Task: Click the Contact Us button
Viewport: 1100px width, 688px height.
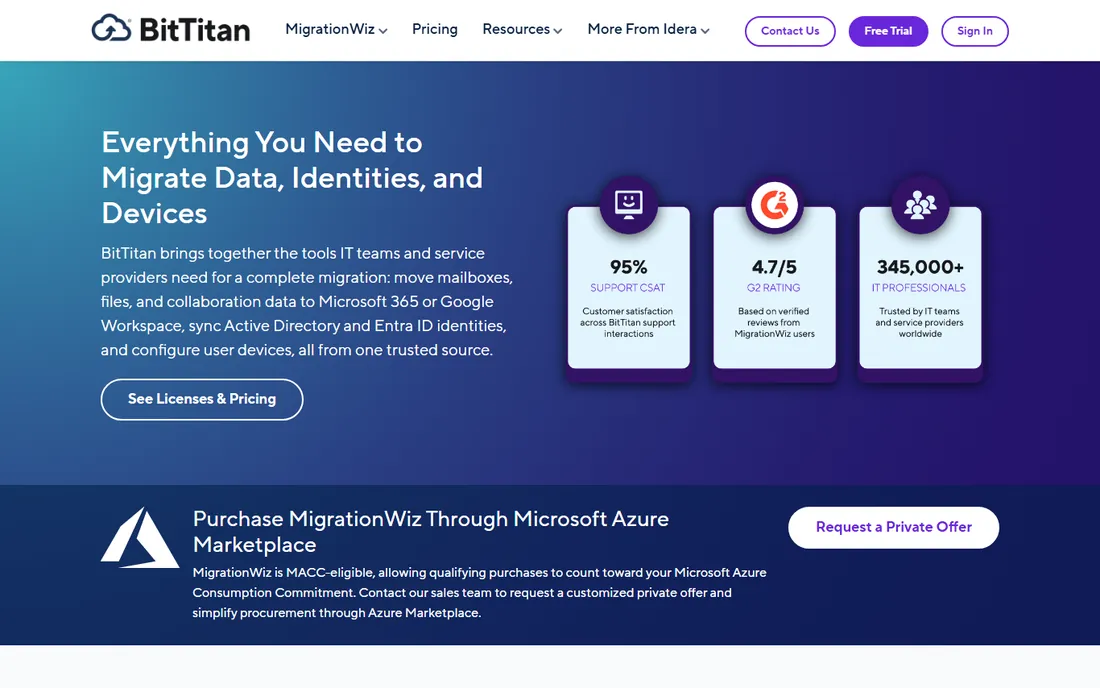Action: tap(790, 31)
